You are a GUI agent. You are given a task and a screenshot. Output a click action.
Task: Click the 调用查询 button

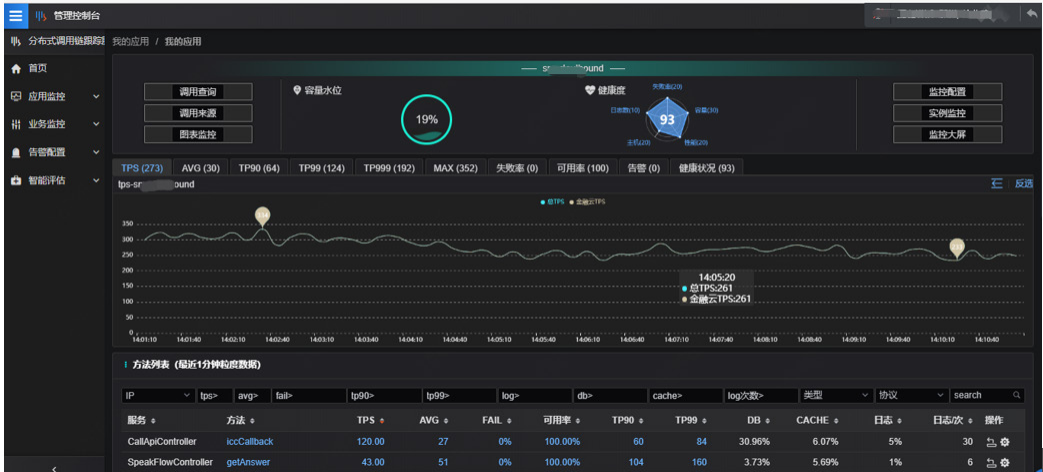(x=198, y=92)
